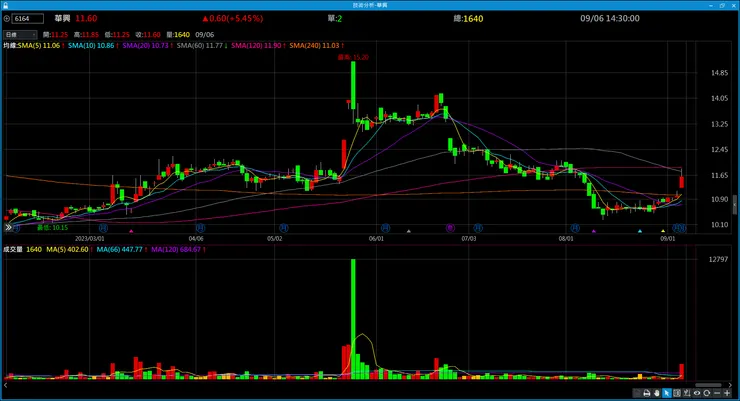The height and width of the screenshot is (401, 740).
Task: Click the SMA(5) 11.06 label
Action: [41, 45]
